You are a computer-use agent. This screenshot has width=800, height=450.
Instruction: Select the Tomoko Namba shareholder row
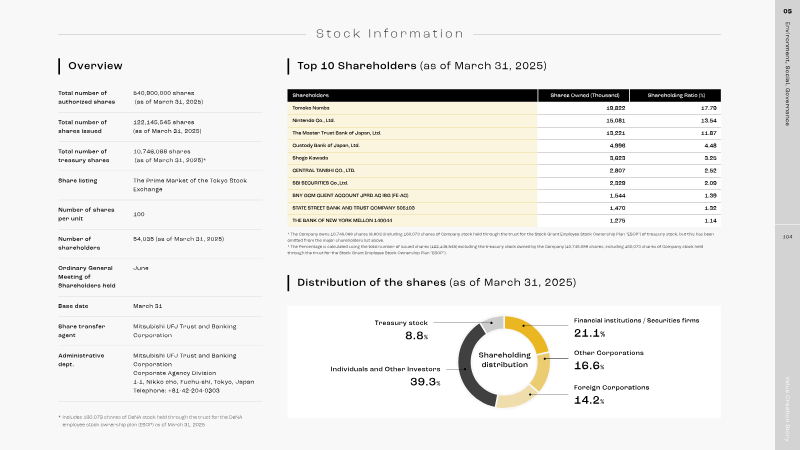[504, 108]
